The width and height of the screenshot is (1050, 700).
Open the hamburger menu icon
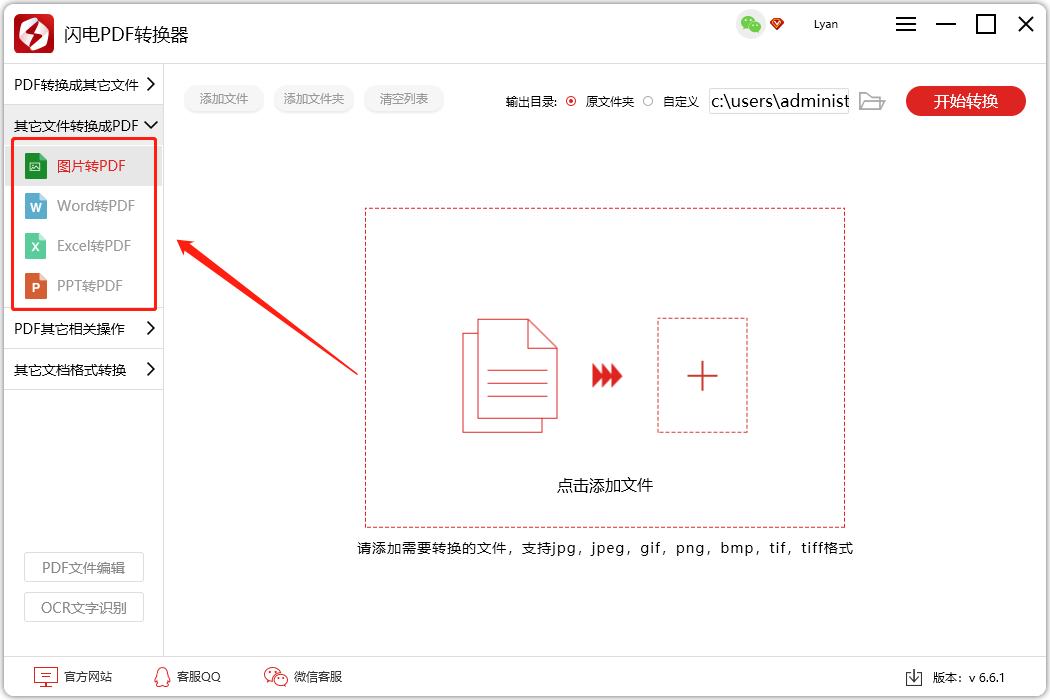coord(905,24)
